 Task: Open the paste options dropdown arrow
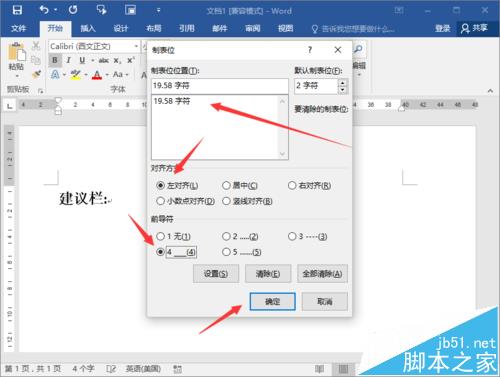[x=17, y=76]
